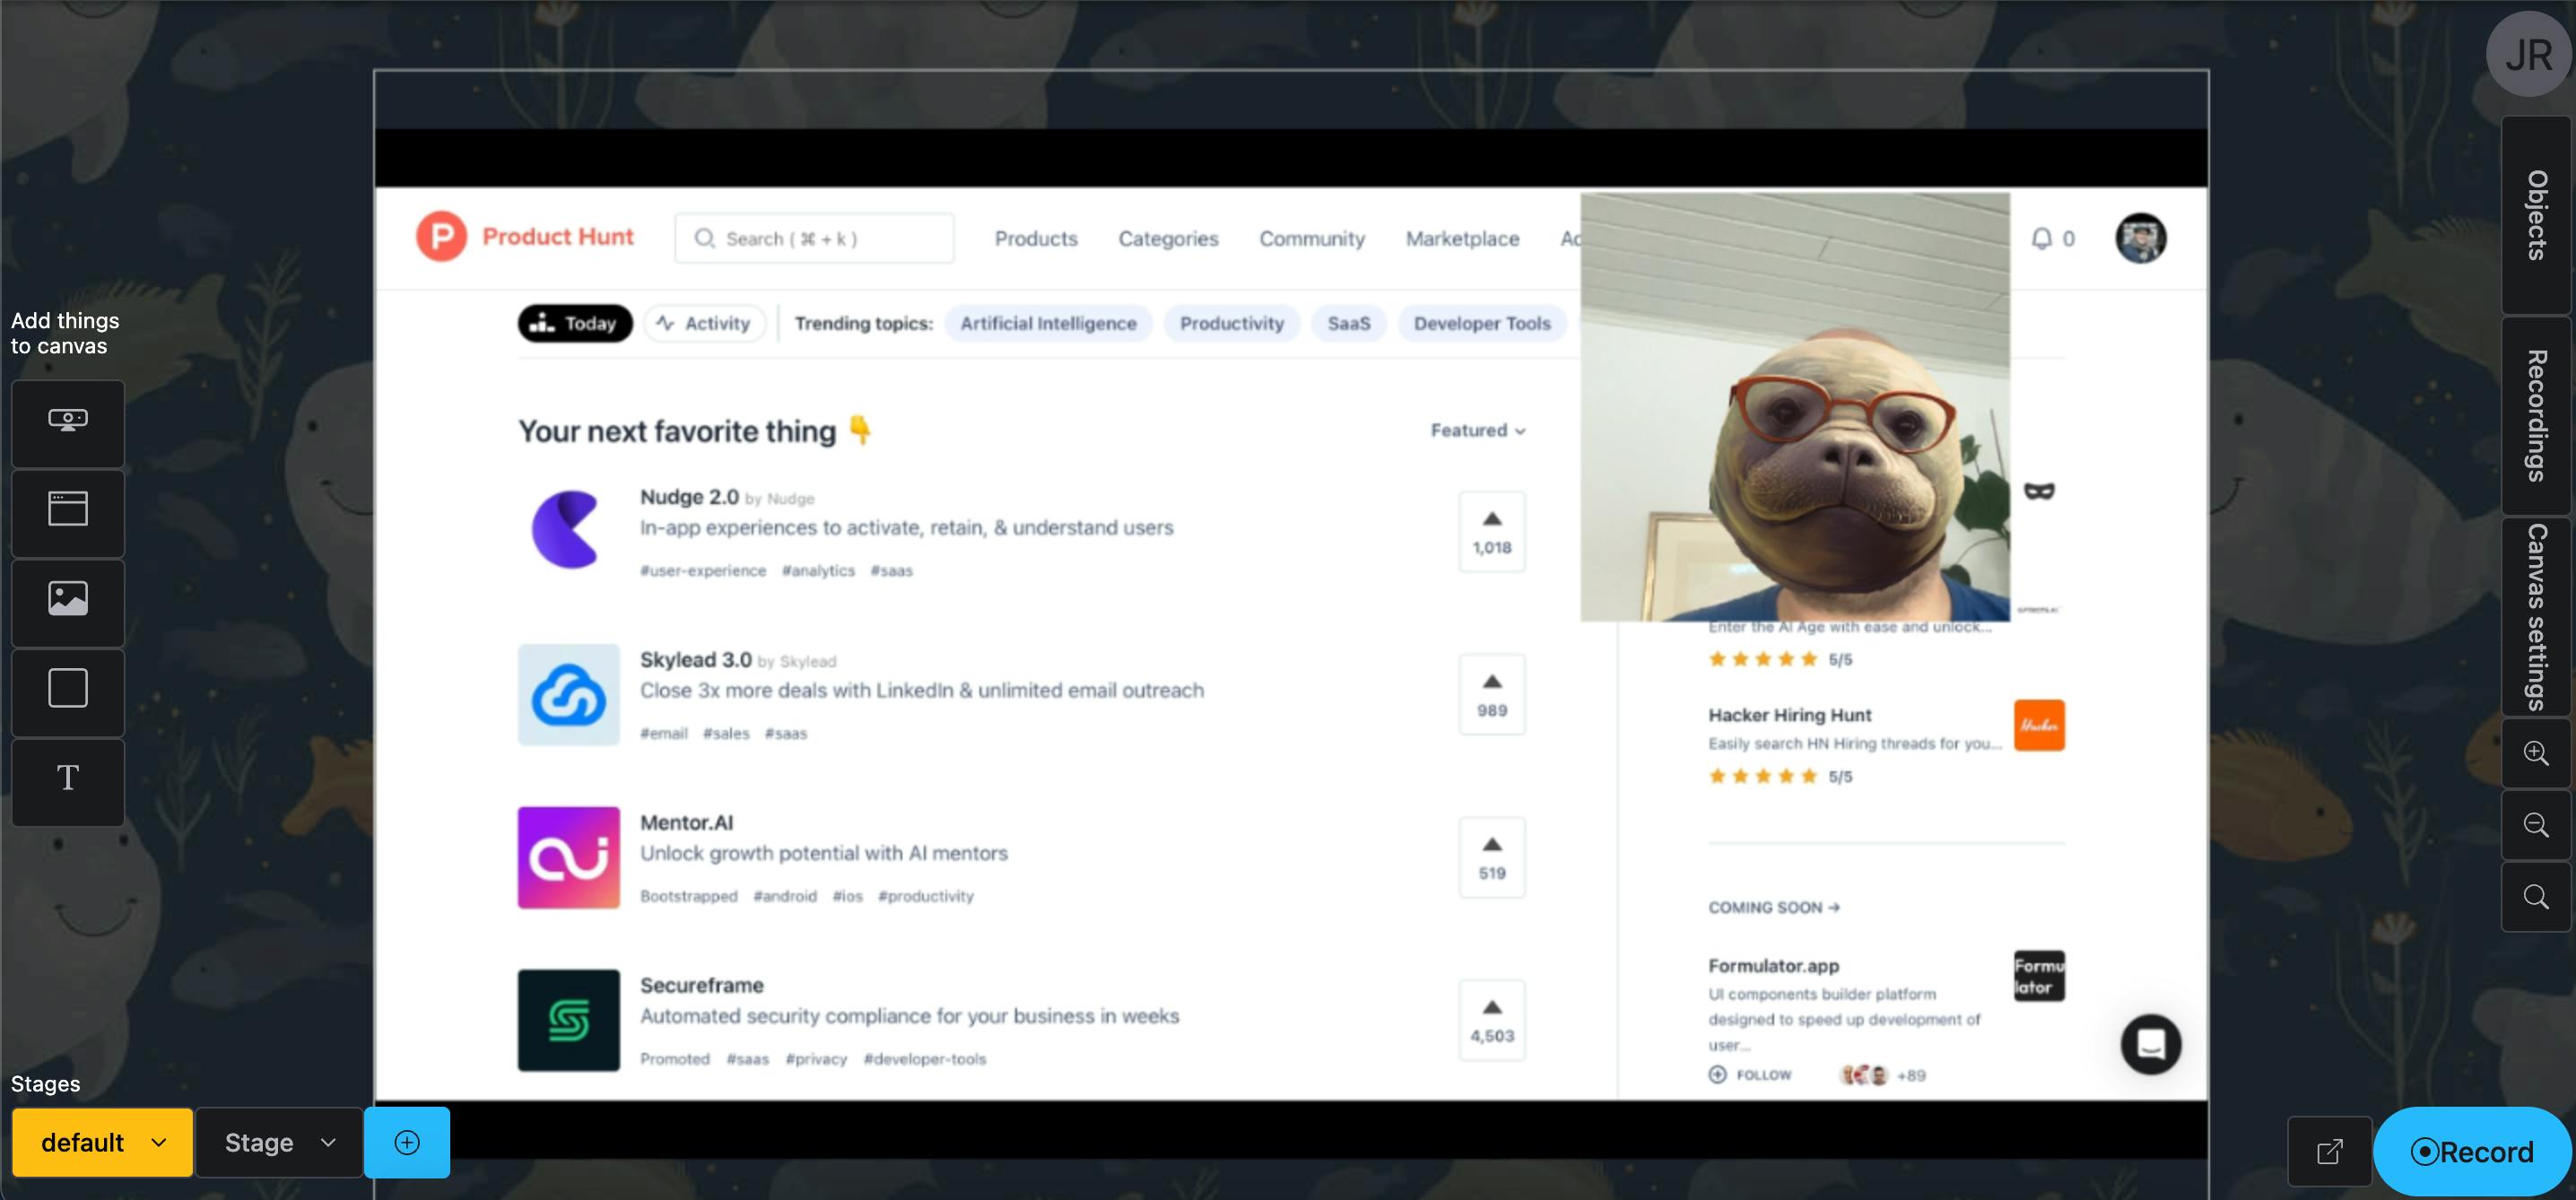The width and height of the screenshot is (2576, 1200).
Task: Upvote Skylead 3.0 with 989 votes
Action: tap(1492, 694)
